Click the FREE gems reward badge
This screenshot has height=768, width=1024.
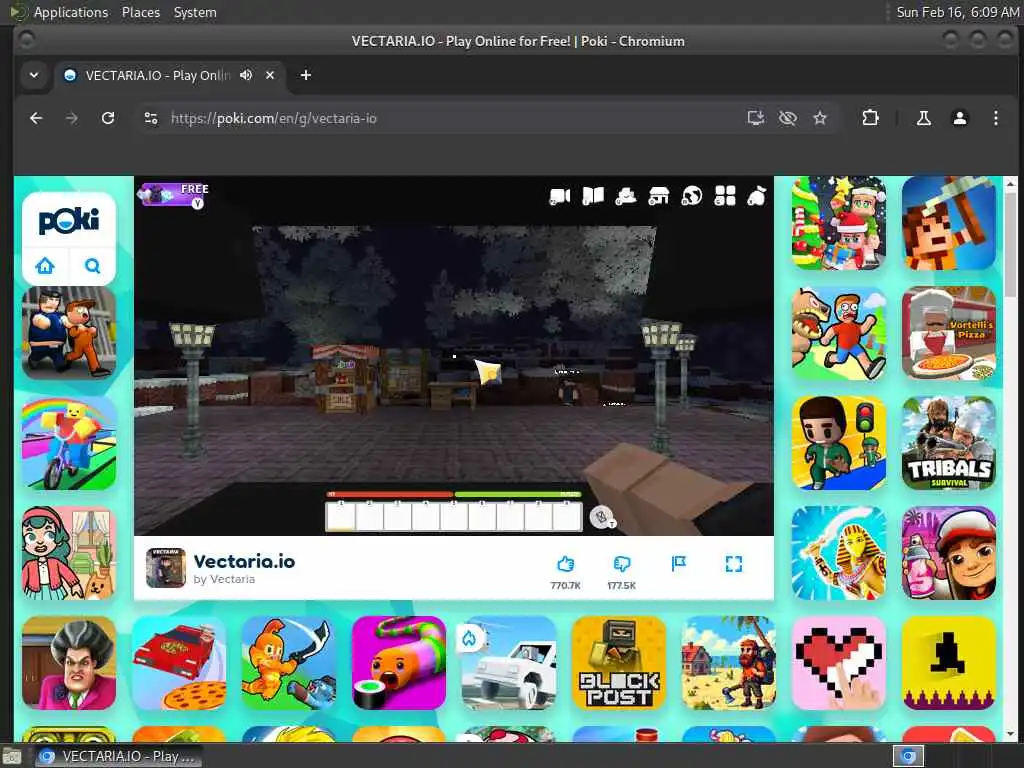pyautogui.click(x=174, y=195)
